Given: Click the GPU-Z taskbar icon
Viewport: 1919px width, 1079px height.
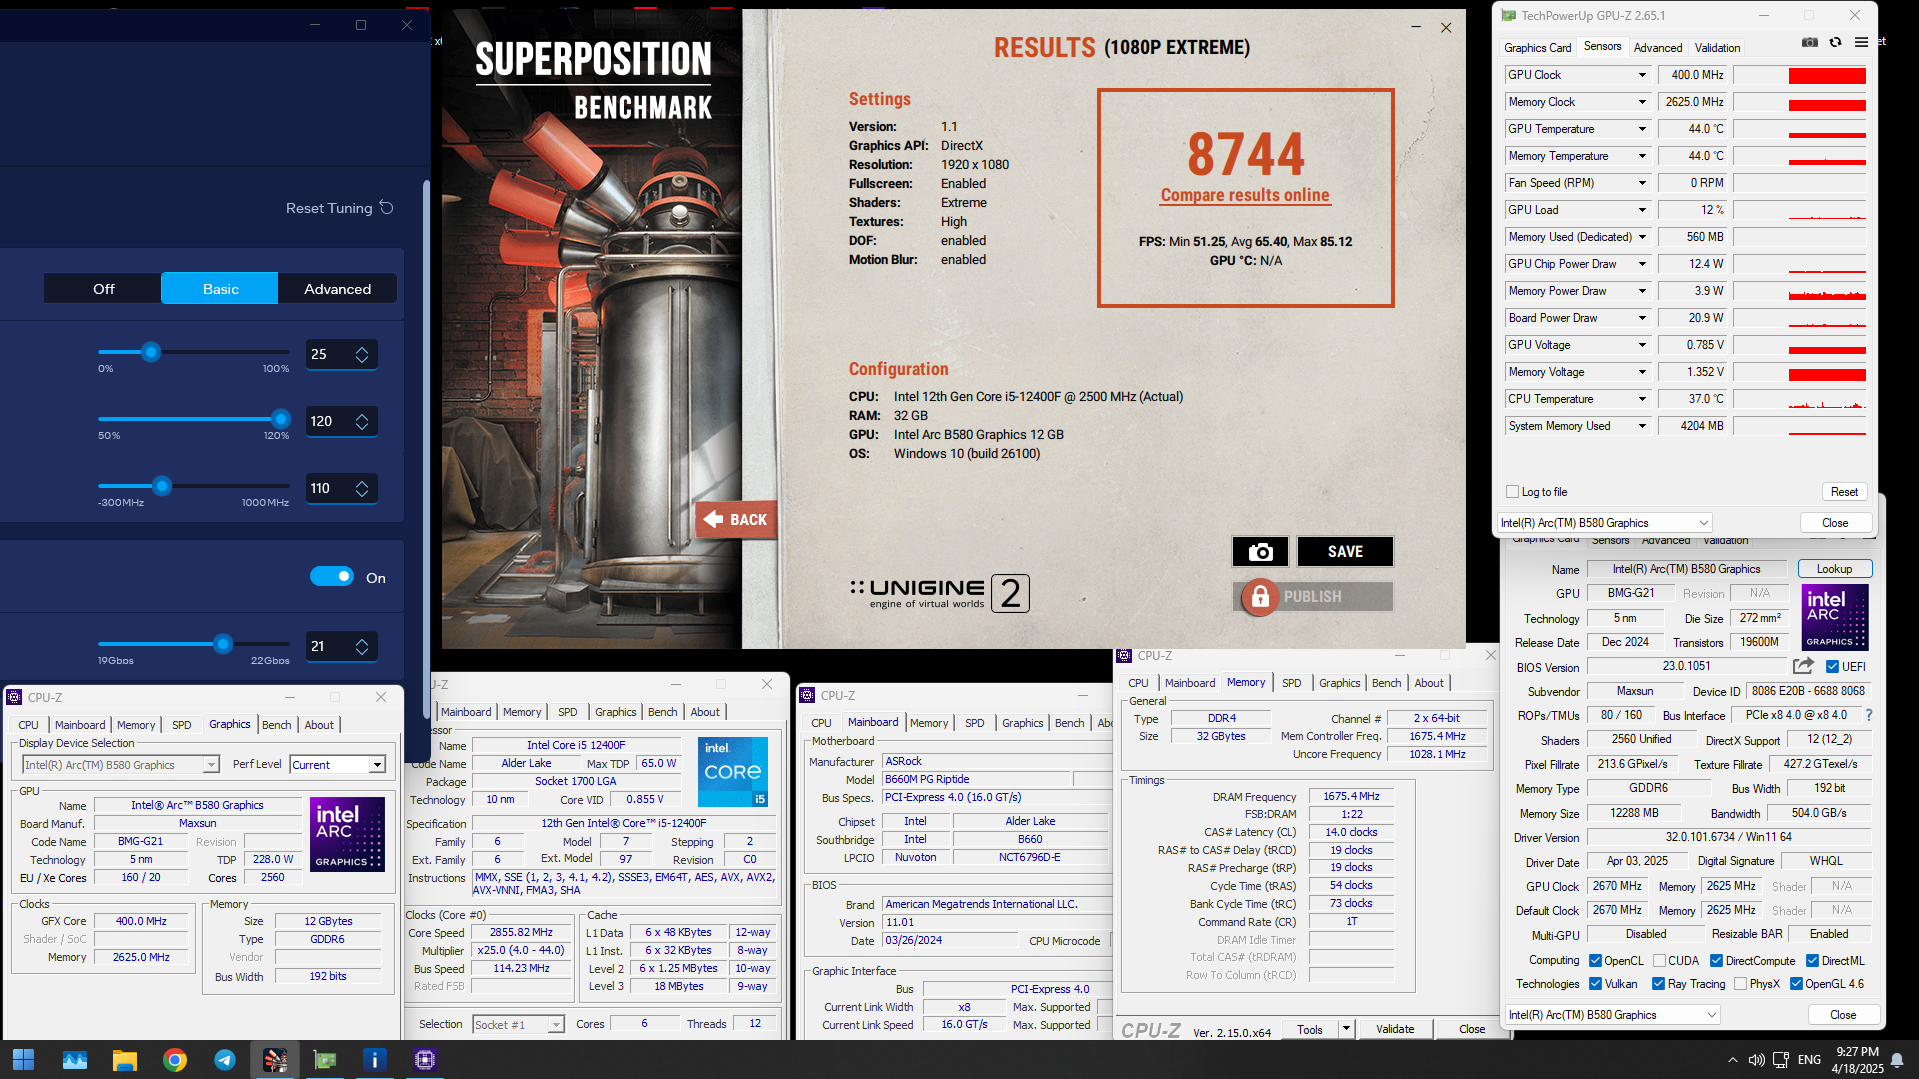Looking at the screenshot, I should tap(325, 1060).
